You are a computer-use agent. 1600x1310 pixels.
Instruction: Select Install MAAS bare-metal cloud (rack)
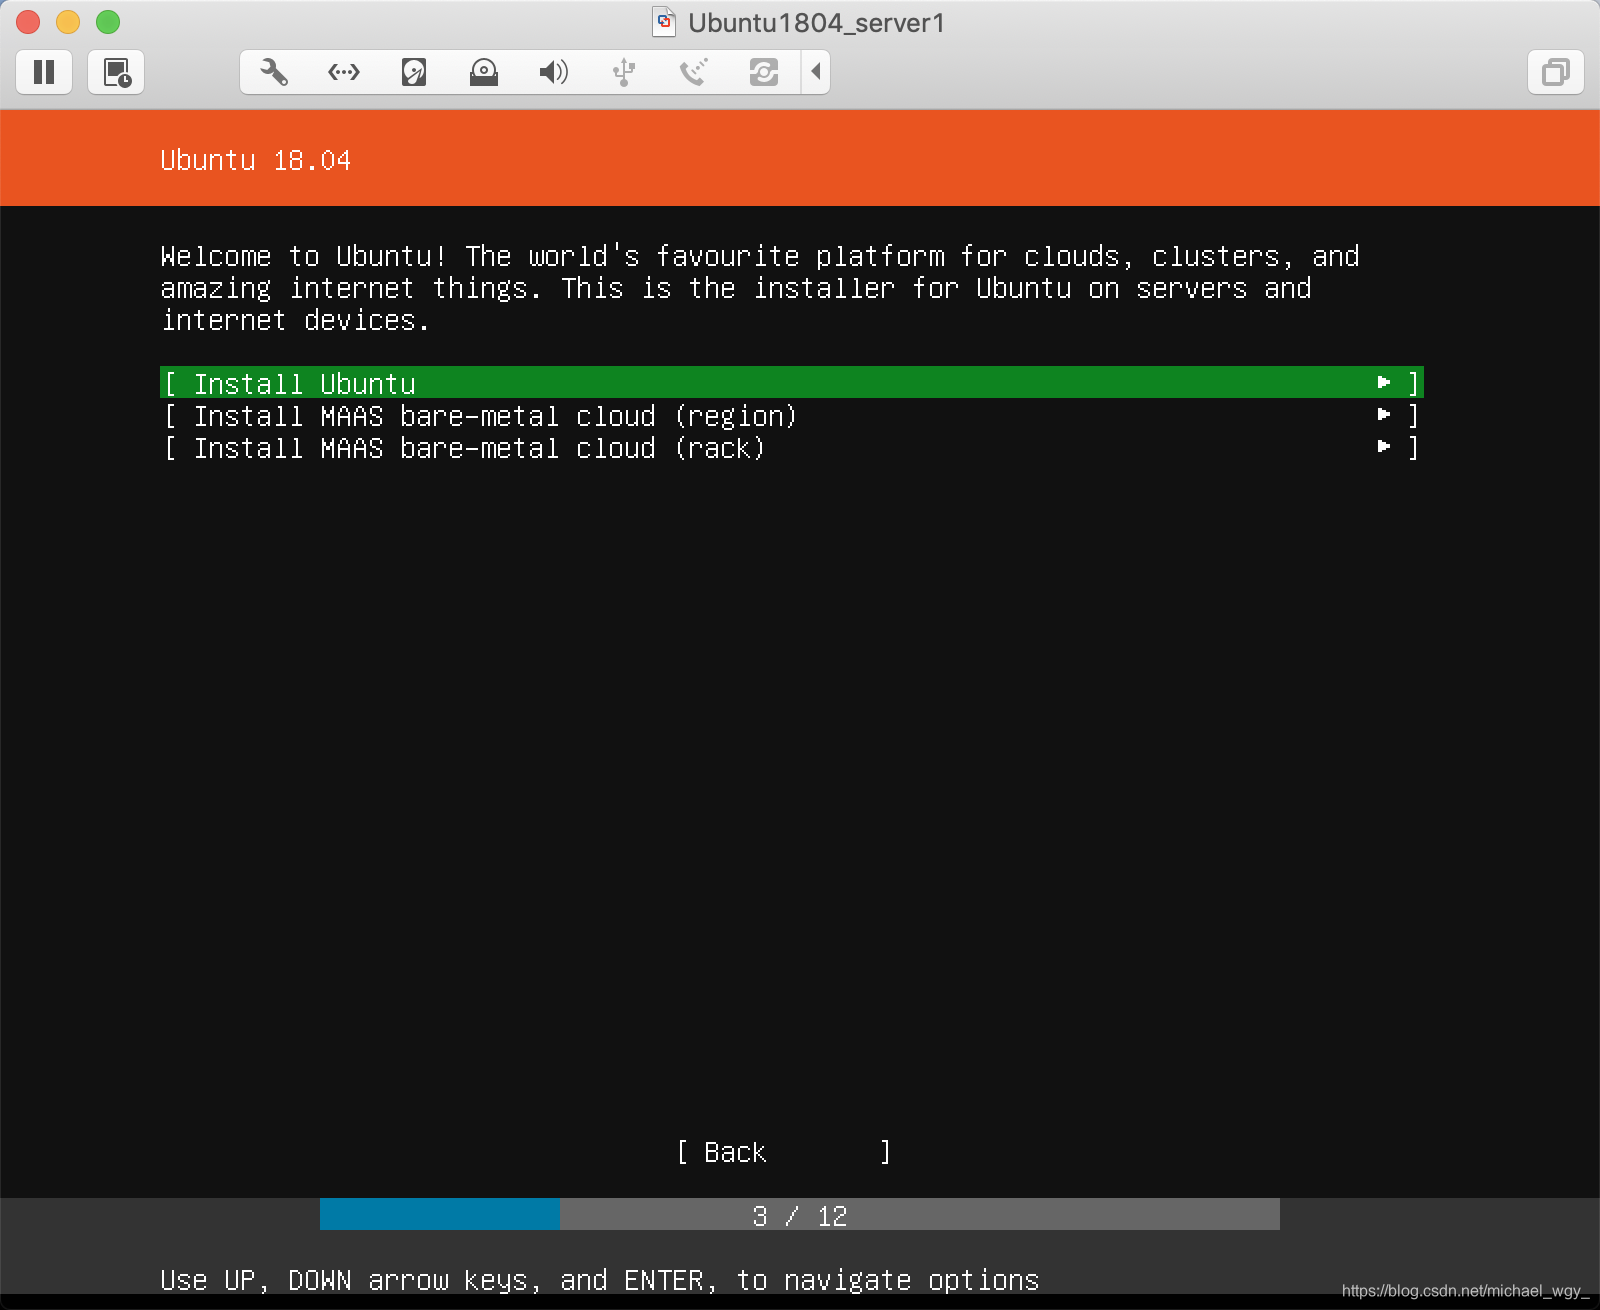[791, 447]
